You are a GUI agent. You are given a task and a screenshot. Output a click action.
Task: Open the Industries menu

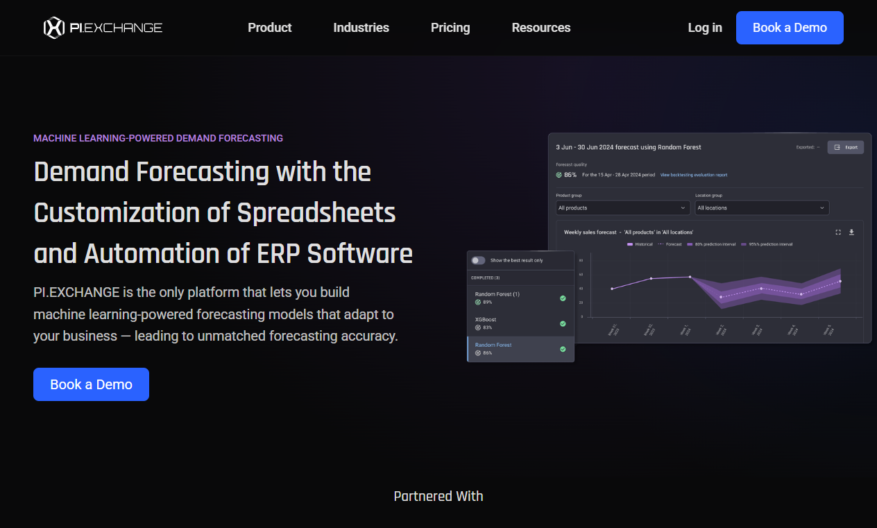point(361,27)
